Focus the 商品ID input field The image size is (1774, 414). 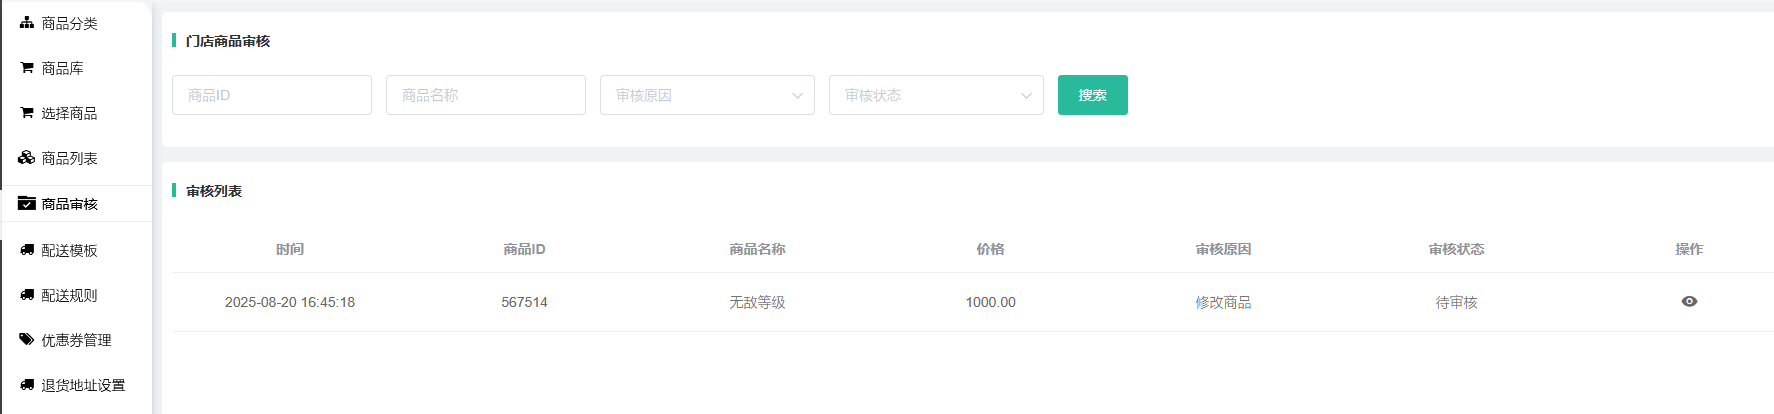tap(271, 95)
